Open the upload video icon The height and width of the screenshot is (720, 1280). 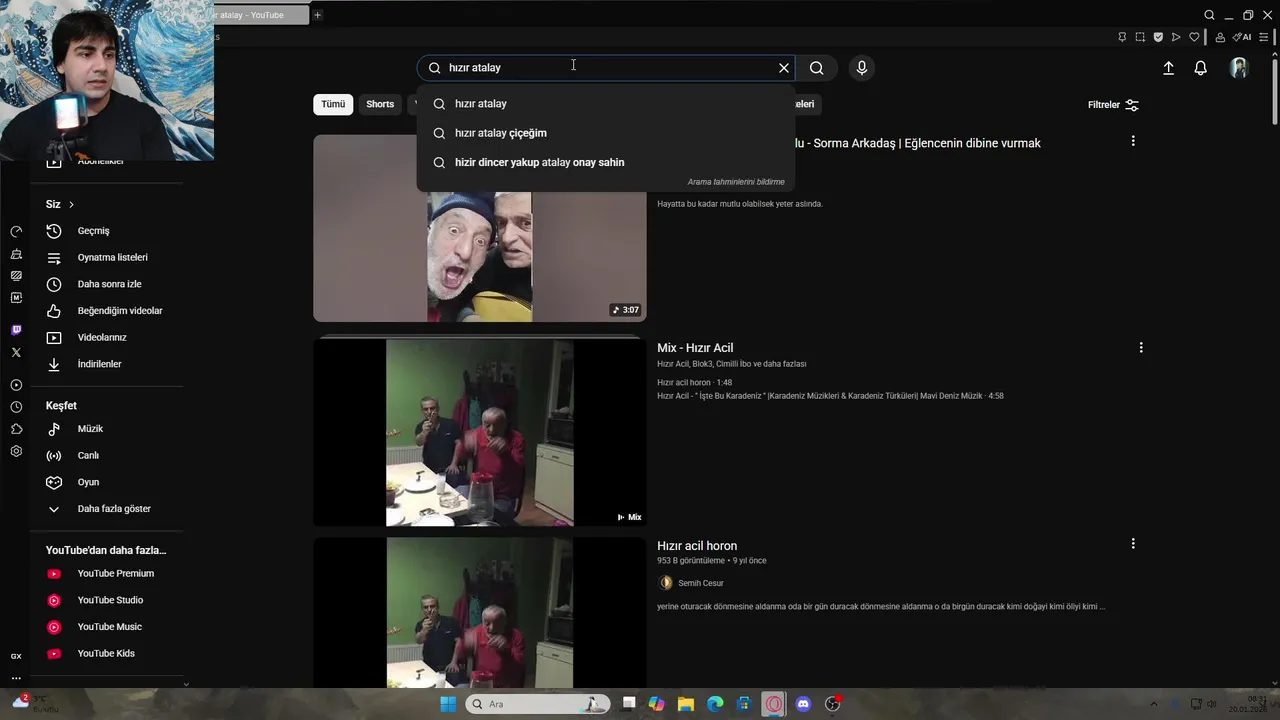pyautogui.click(x=1168, y=68)
